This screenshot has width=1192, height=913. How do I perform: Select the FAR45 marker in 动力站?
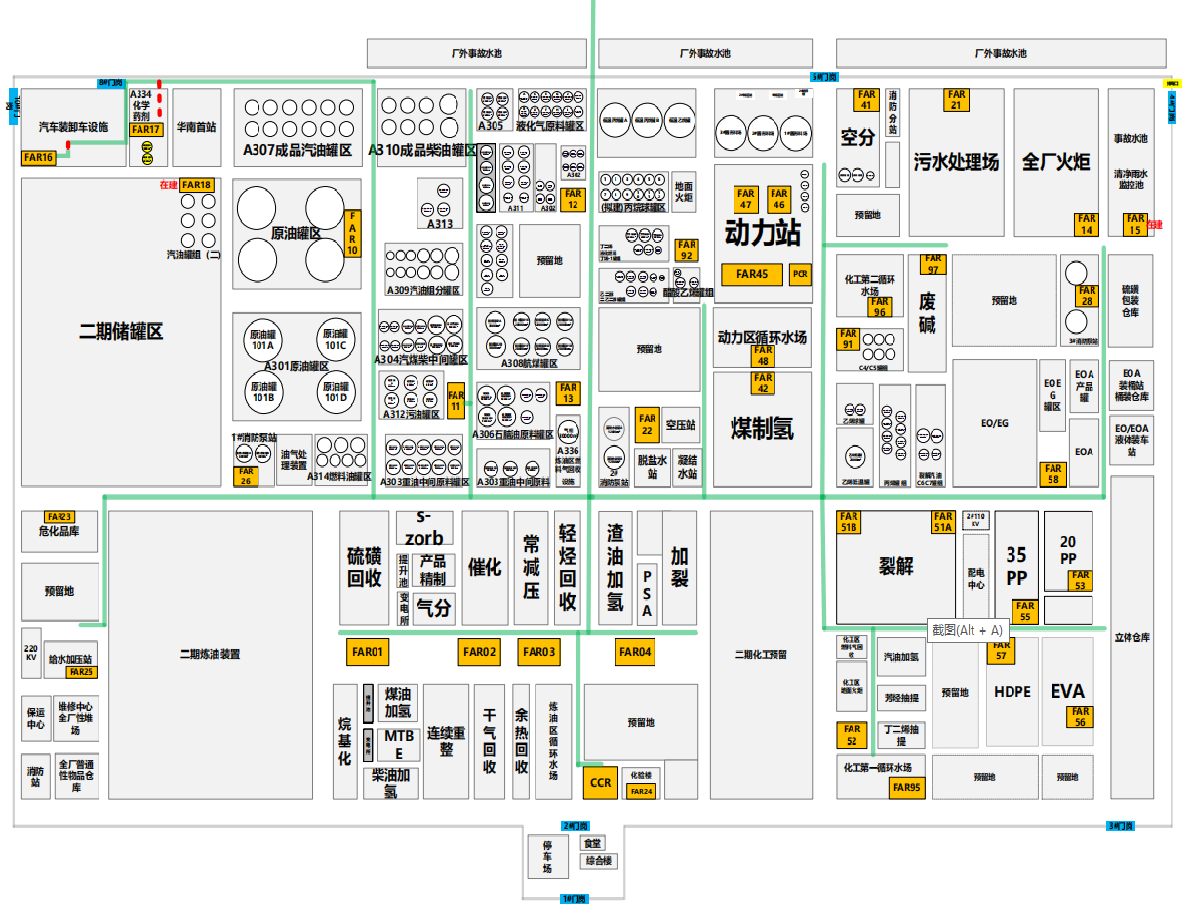[x=752, y=274]
